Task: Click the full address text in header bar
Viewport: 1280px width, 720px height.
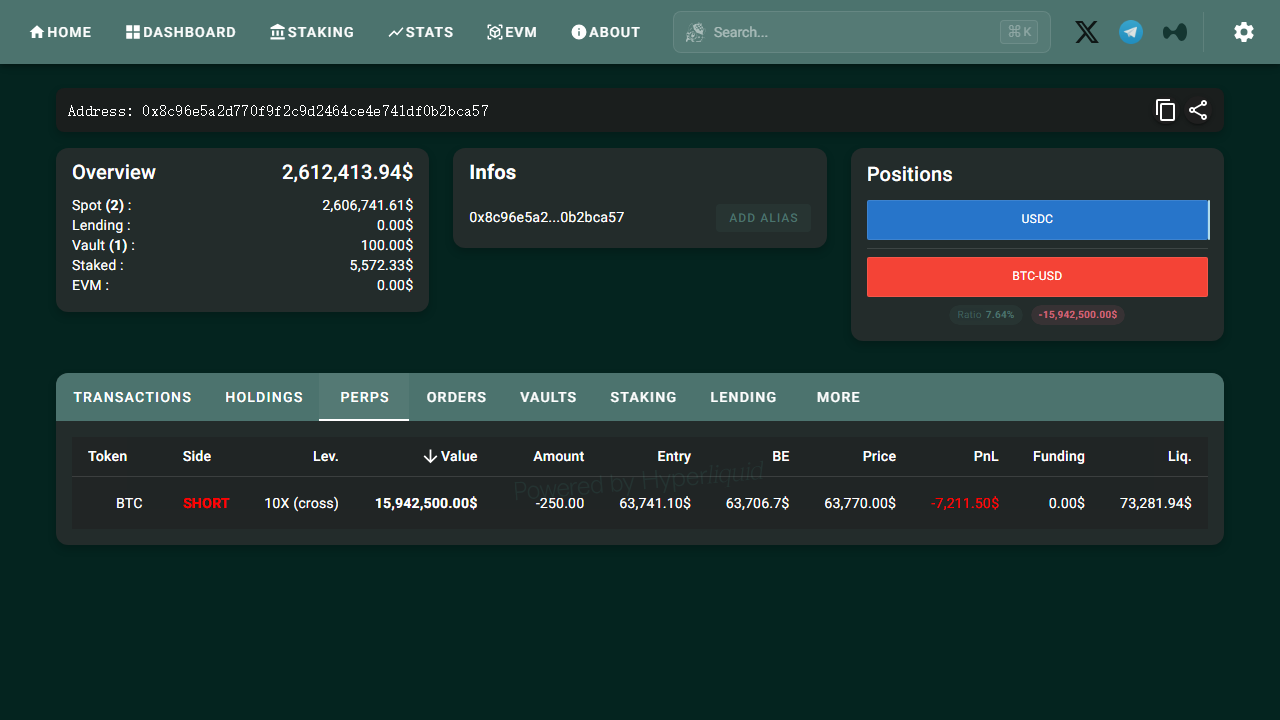Action: click(x=278, y=111)
